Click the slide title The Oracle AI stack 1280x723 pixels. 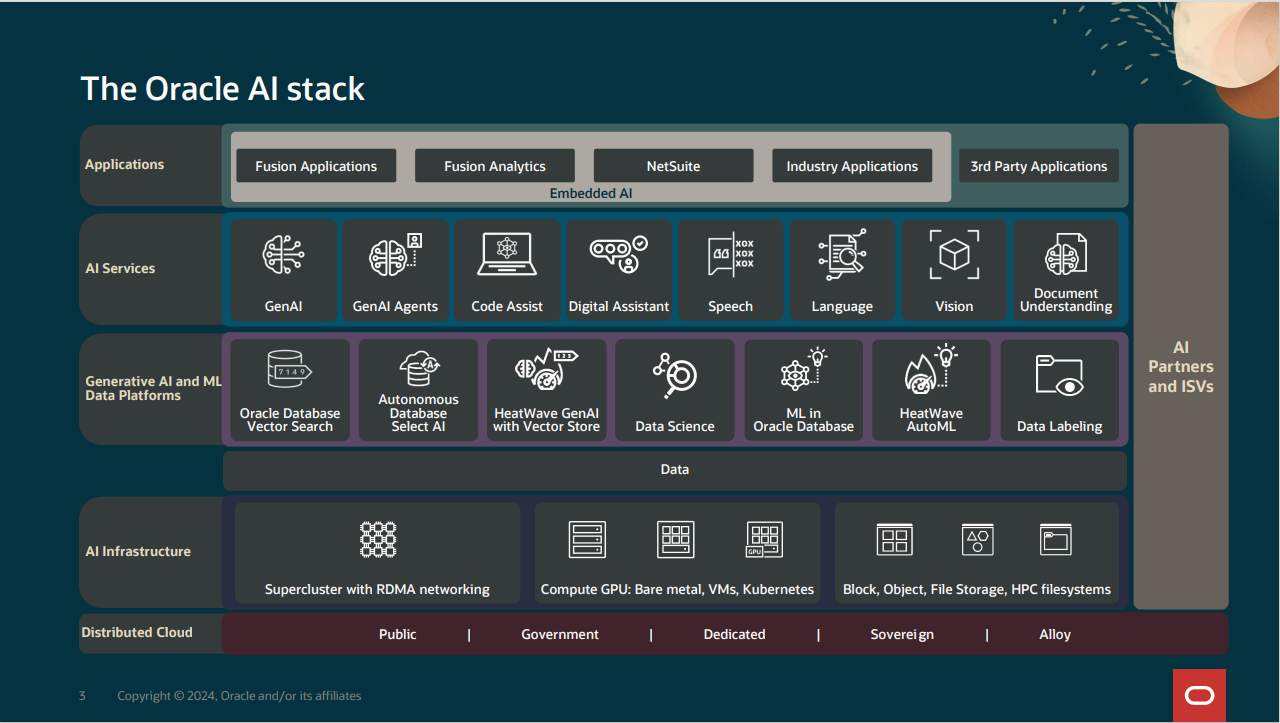click(x=223, y=89)
